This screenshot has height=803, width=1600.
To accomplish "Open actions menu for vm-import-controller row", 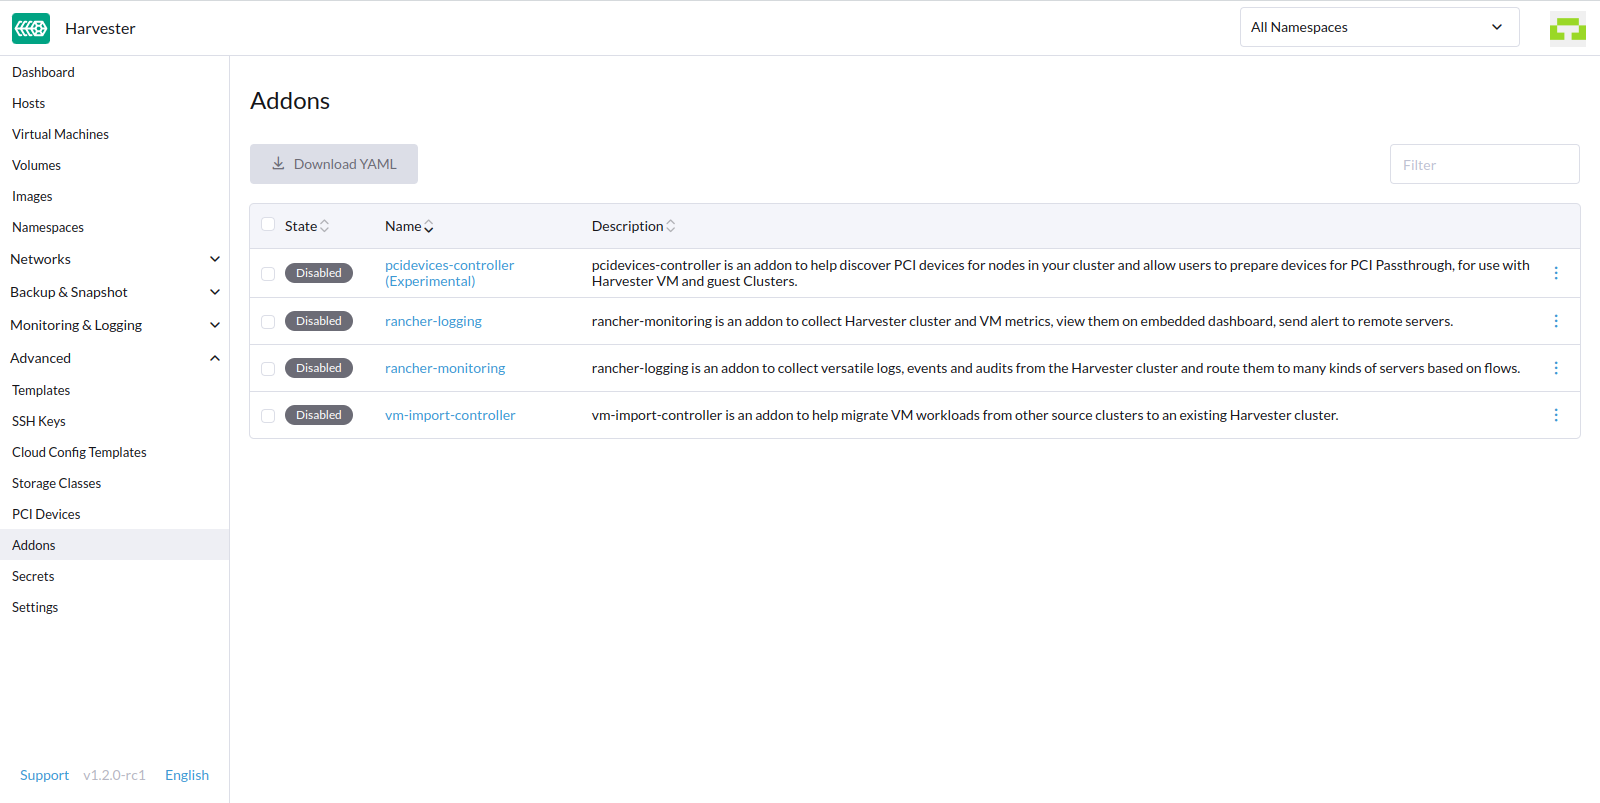I will (1556, 415).
